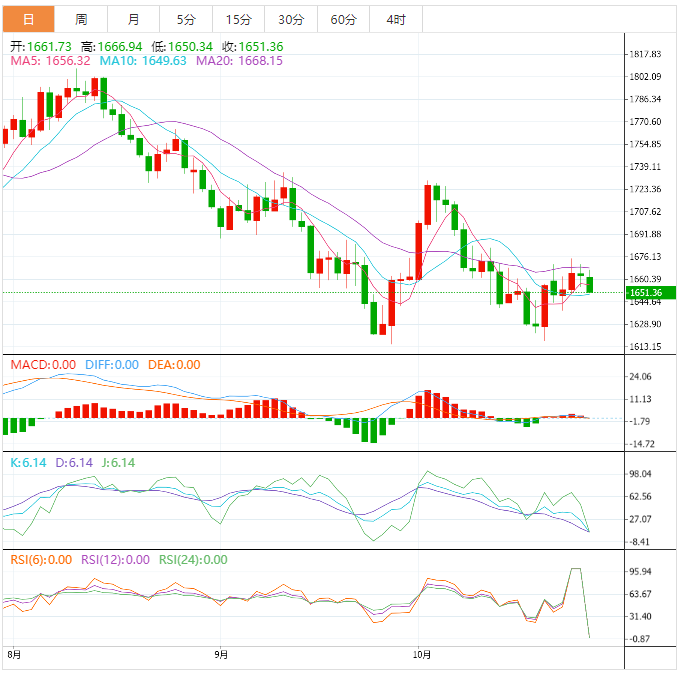The image size is (683, 675).
Task: Select the 60分 timeframe tab
Action: point(343,20)
